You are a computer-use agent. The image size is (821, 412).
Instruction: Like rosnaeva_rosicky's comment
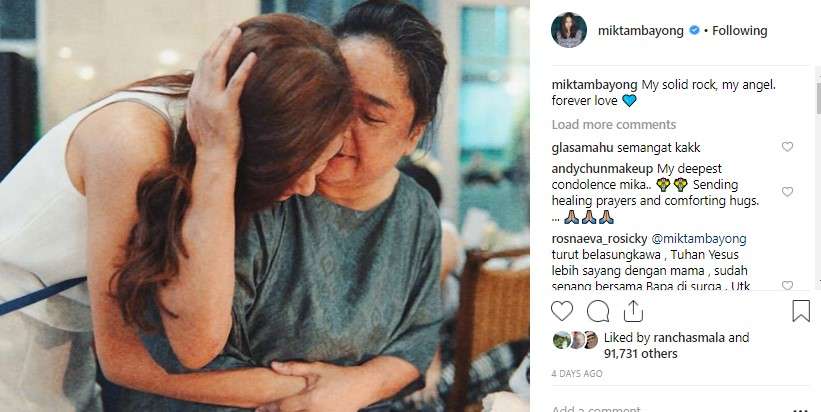click(x=787, y=286)
